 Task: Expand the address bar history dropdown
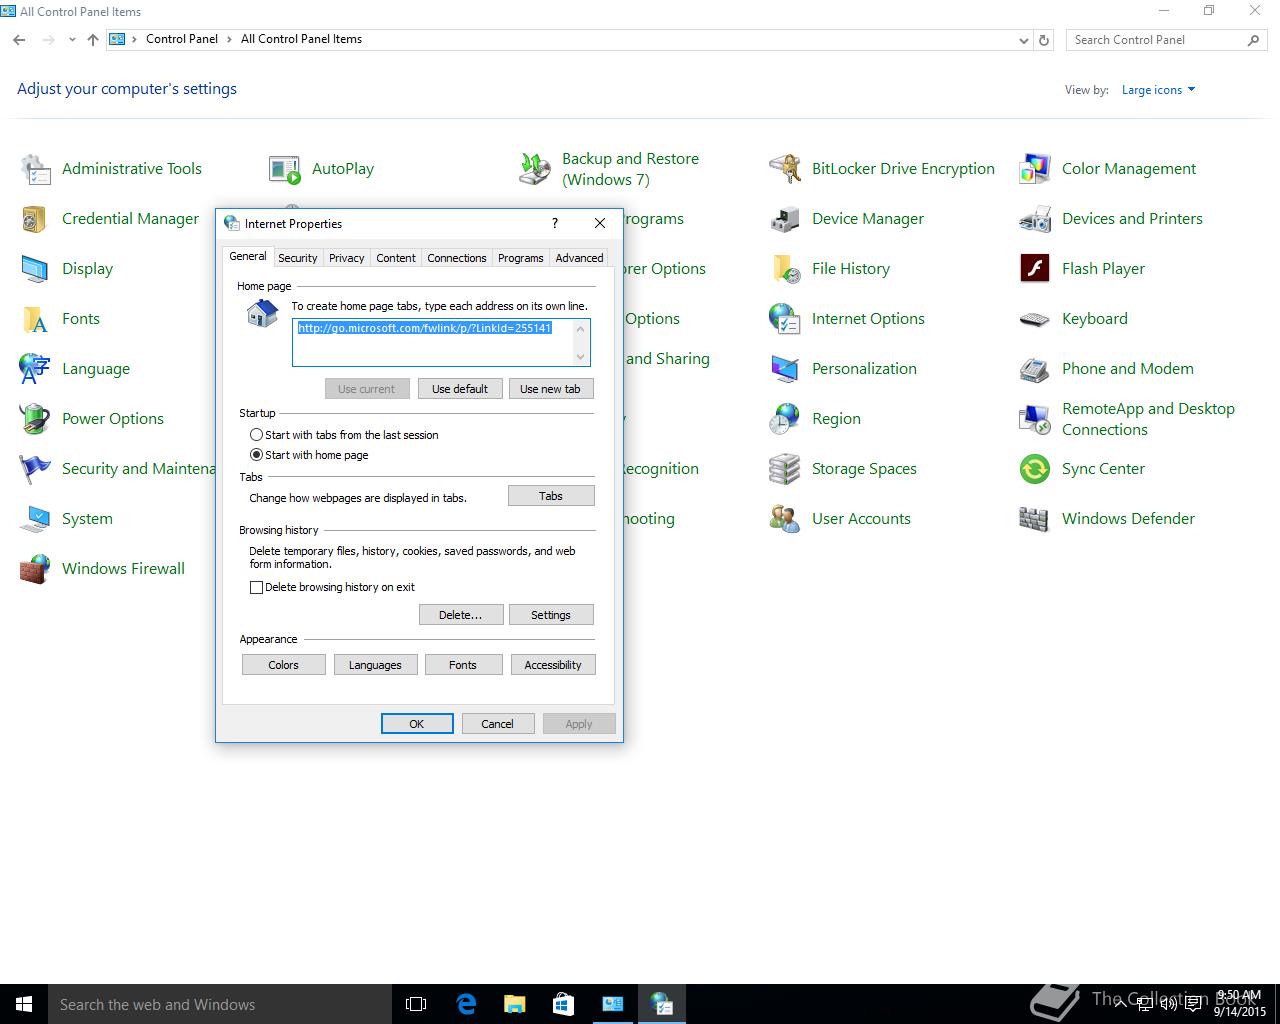tap(1023, 40)
